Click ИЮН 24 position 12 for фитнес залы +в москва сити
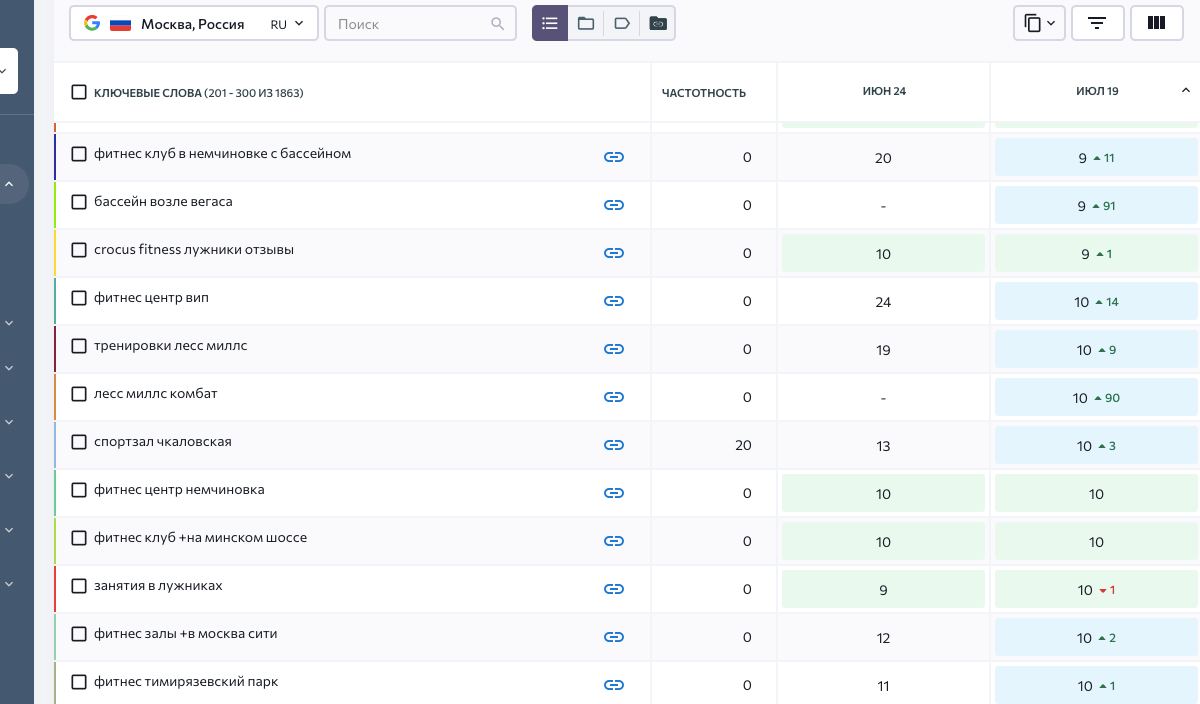The image size is (1200, 704). (883, 638)
